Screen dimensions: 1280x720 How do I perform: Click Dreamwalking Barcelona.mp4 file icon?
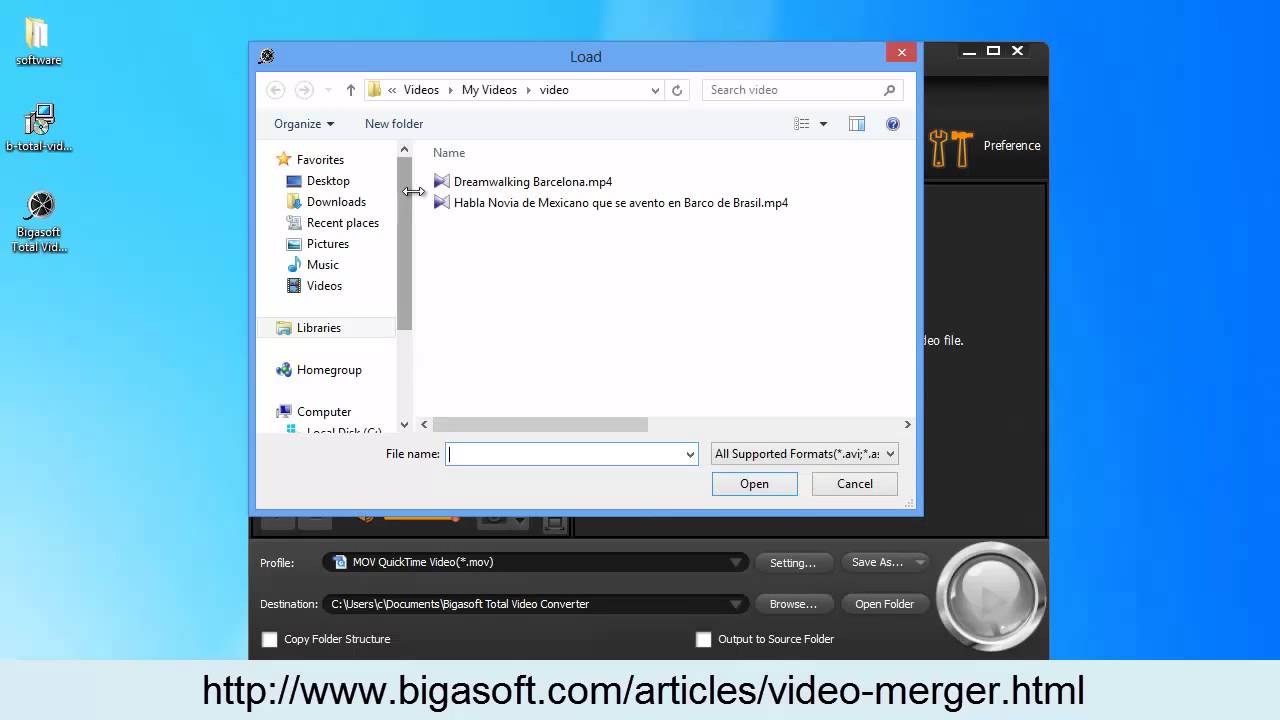point(442,181)
